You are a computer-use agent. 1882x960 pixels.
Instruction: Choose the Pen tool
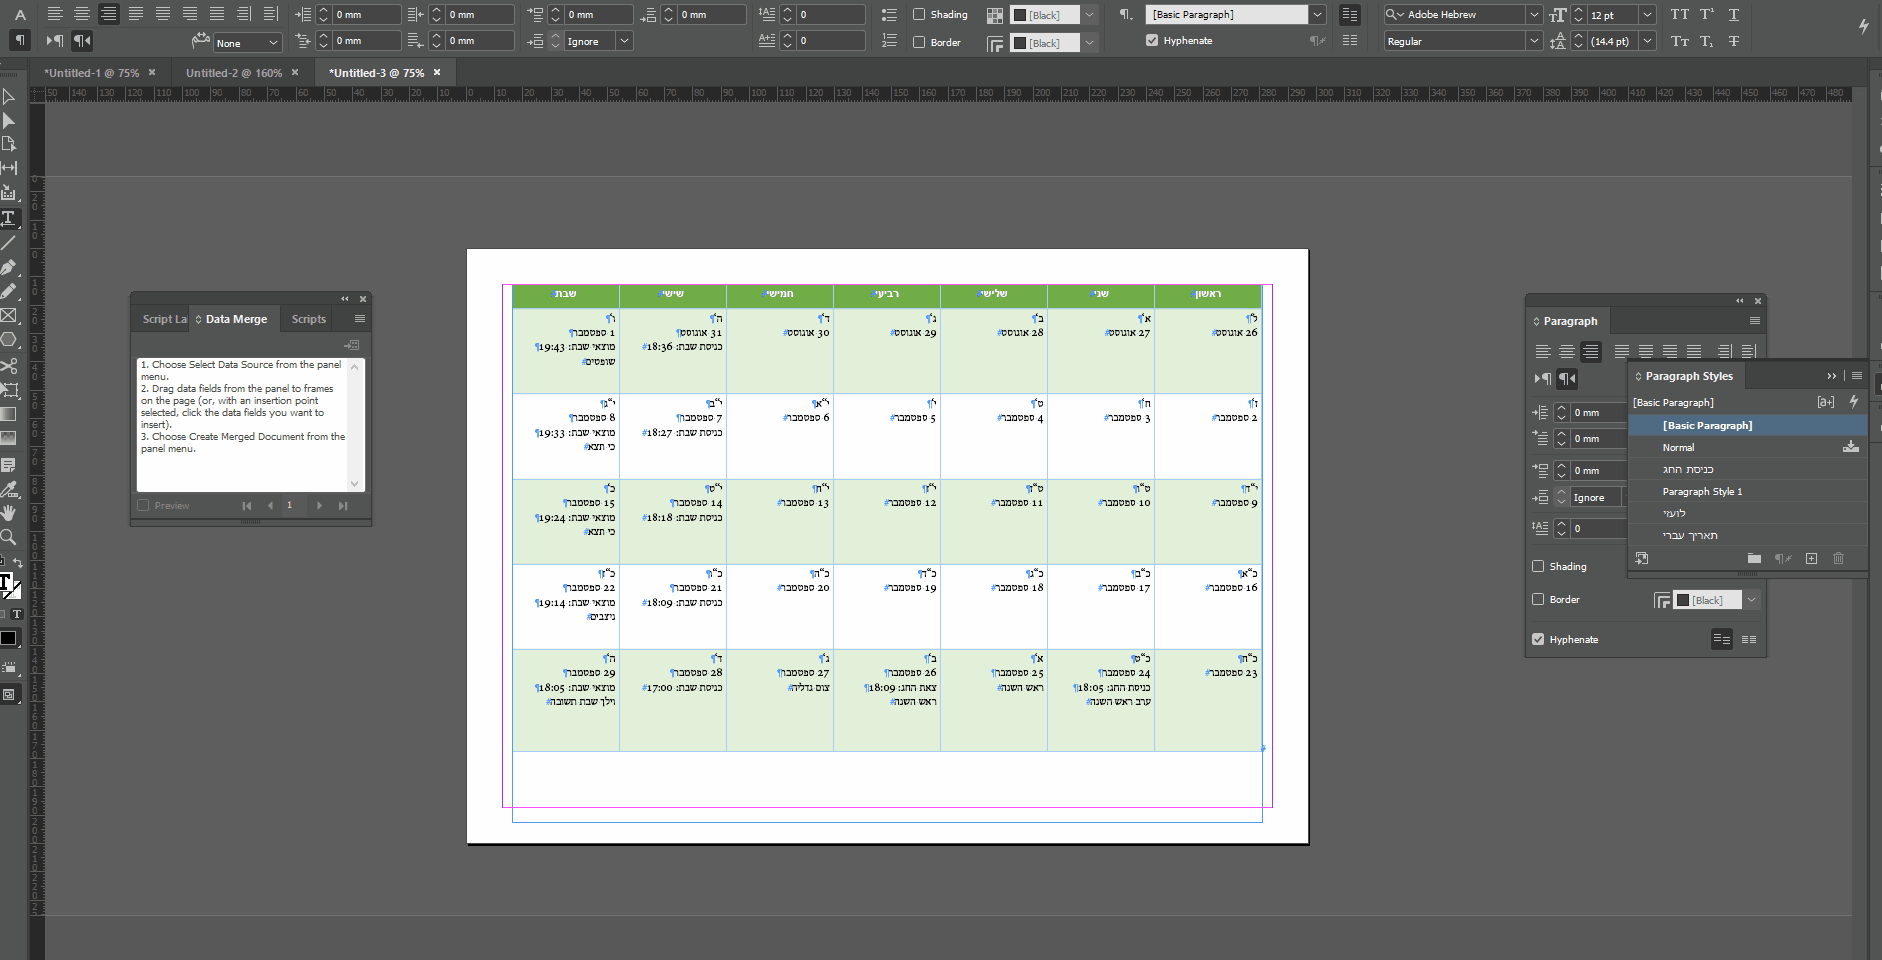[9, 267]
